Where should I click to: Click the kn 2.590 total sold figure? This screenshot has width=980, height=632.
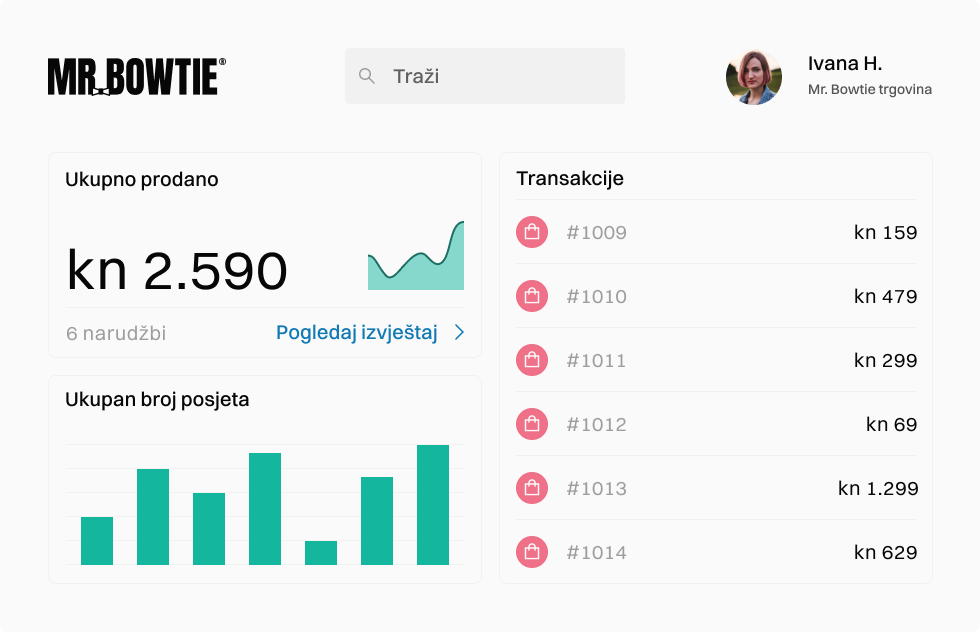pyautogui.click(x=177, y=271)
